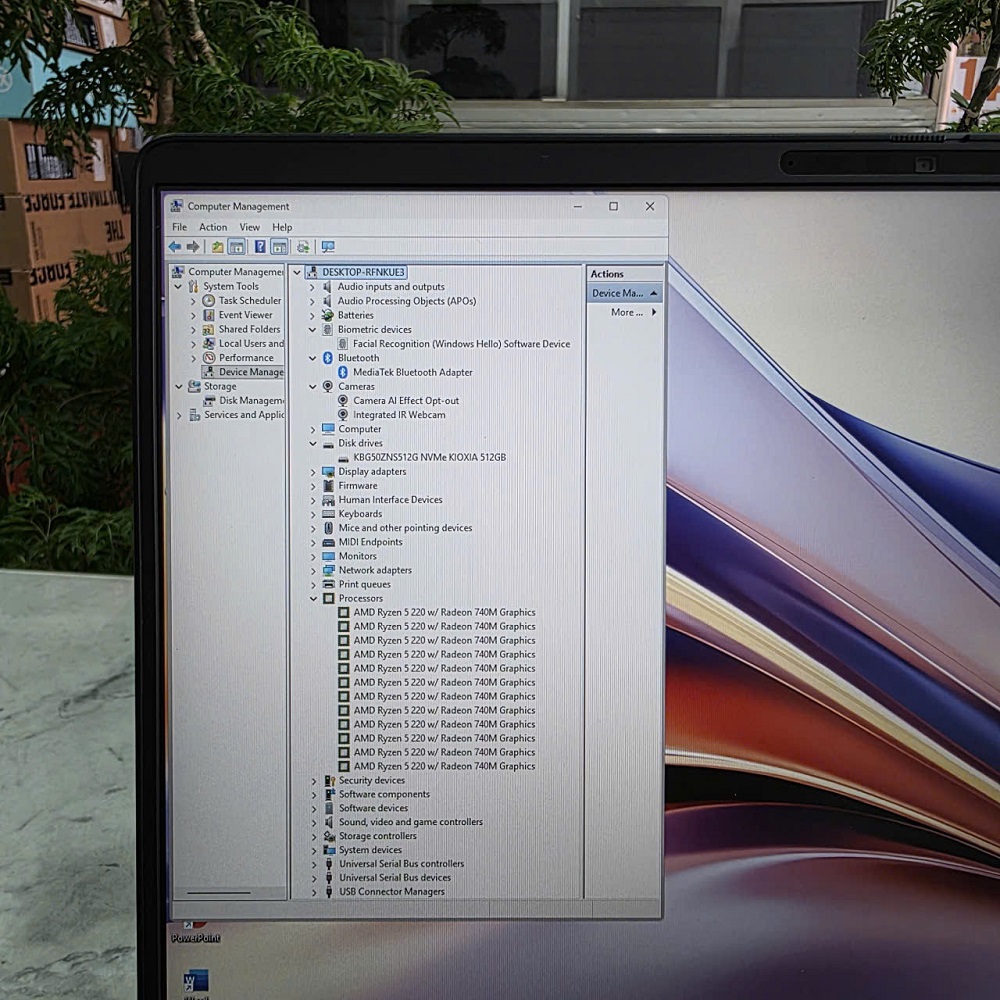The image size is (1000, 1000).
Task: Open the View menu
Action: (249, 227)
